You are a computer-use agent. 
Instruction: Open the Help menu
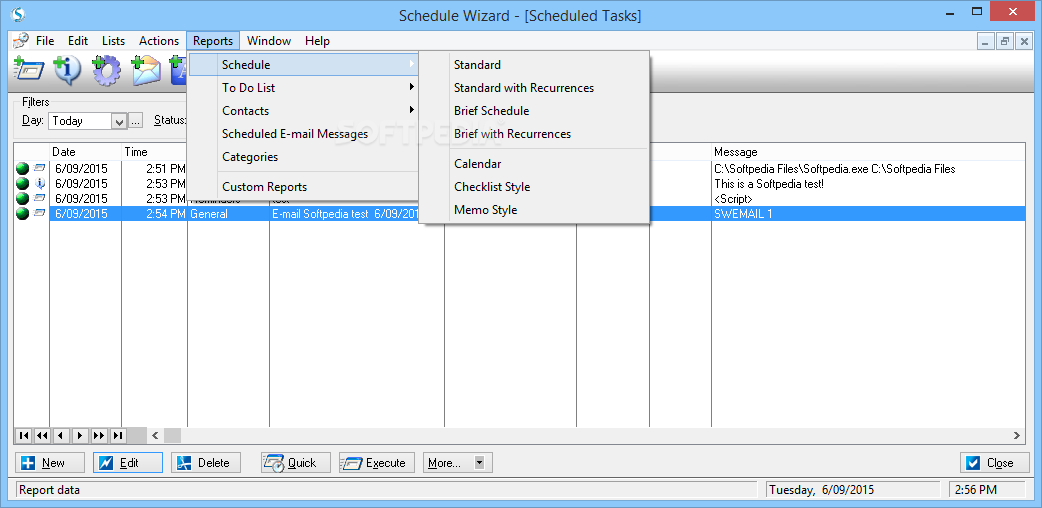point(317,41)
